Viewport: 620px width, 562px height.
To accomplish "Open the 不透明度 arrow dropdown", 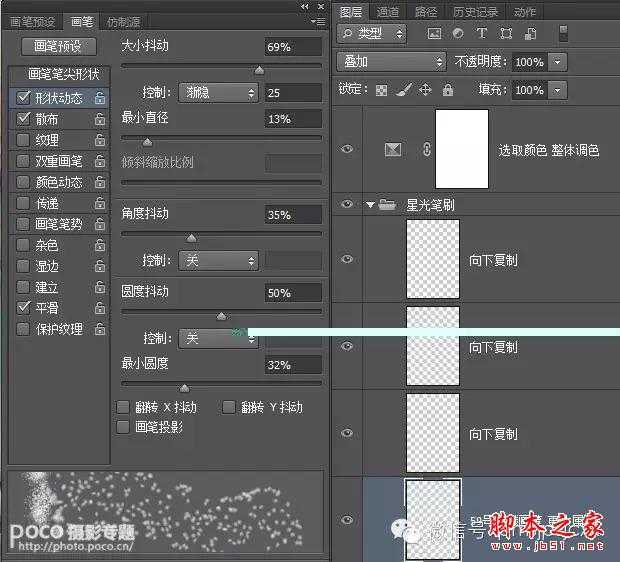I will click(557, 62).
